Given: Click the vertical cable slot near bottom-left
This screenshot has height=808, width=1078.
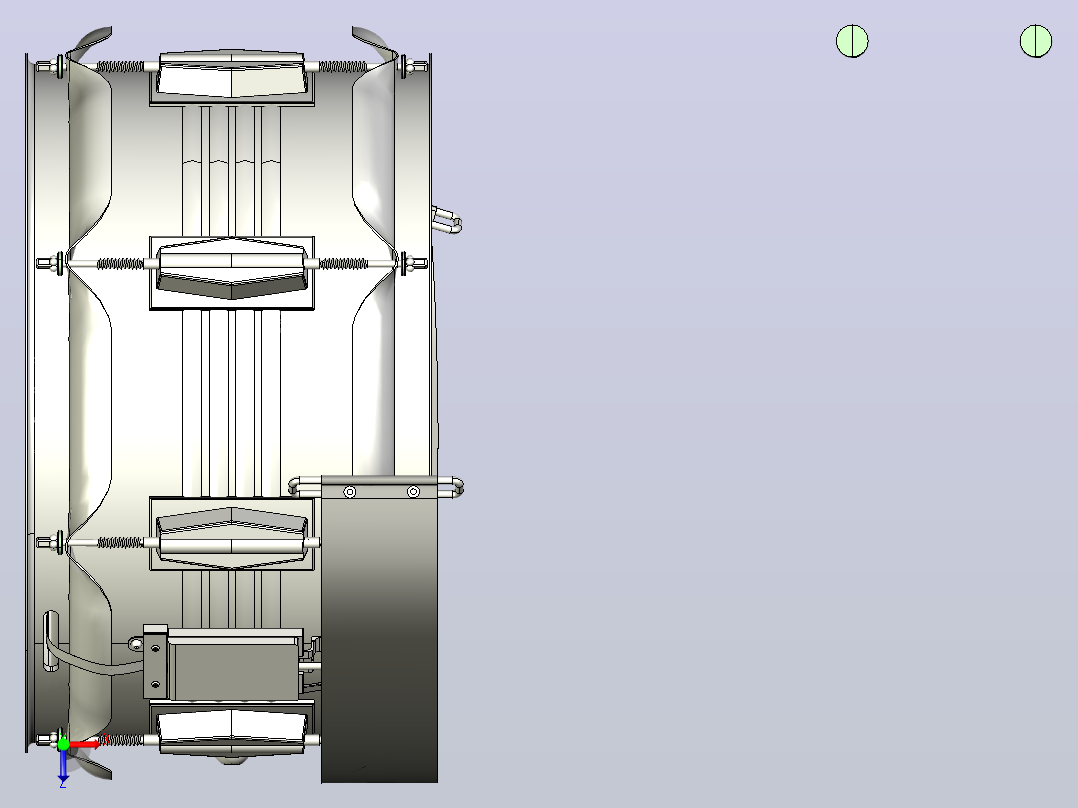Looking at the screenshot, I should tap(51, 640).
